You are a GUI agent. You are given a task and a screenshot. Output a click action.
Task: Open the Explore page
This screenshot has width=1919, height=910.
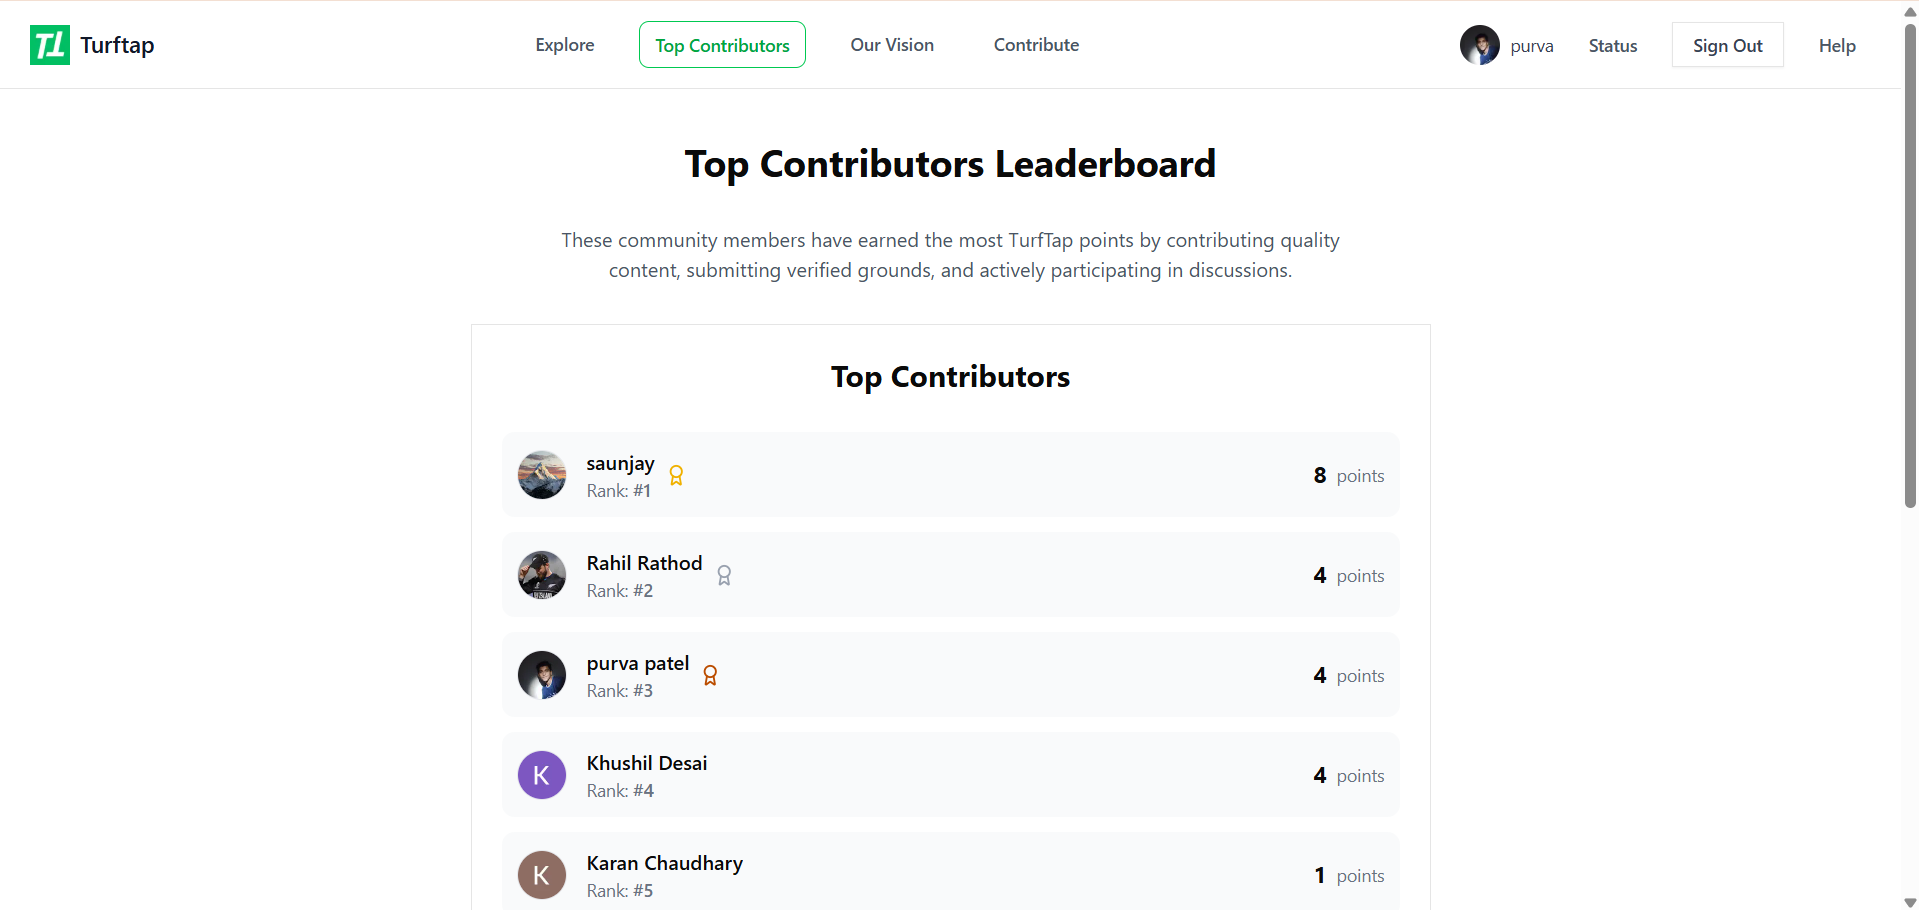pos(565,45)
